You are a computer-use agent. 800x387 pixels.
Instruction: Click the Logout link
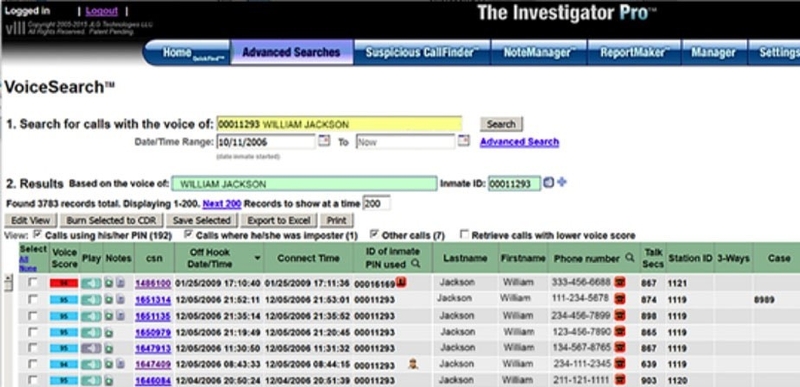pos(102,11)
